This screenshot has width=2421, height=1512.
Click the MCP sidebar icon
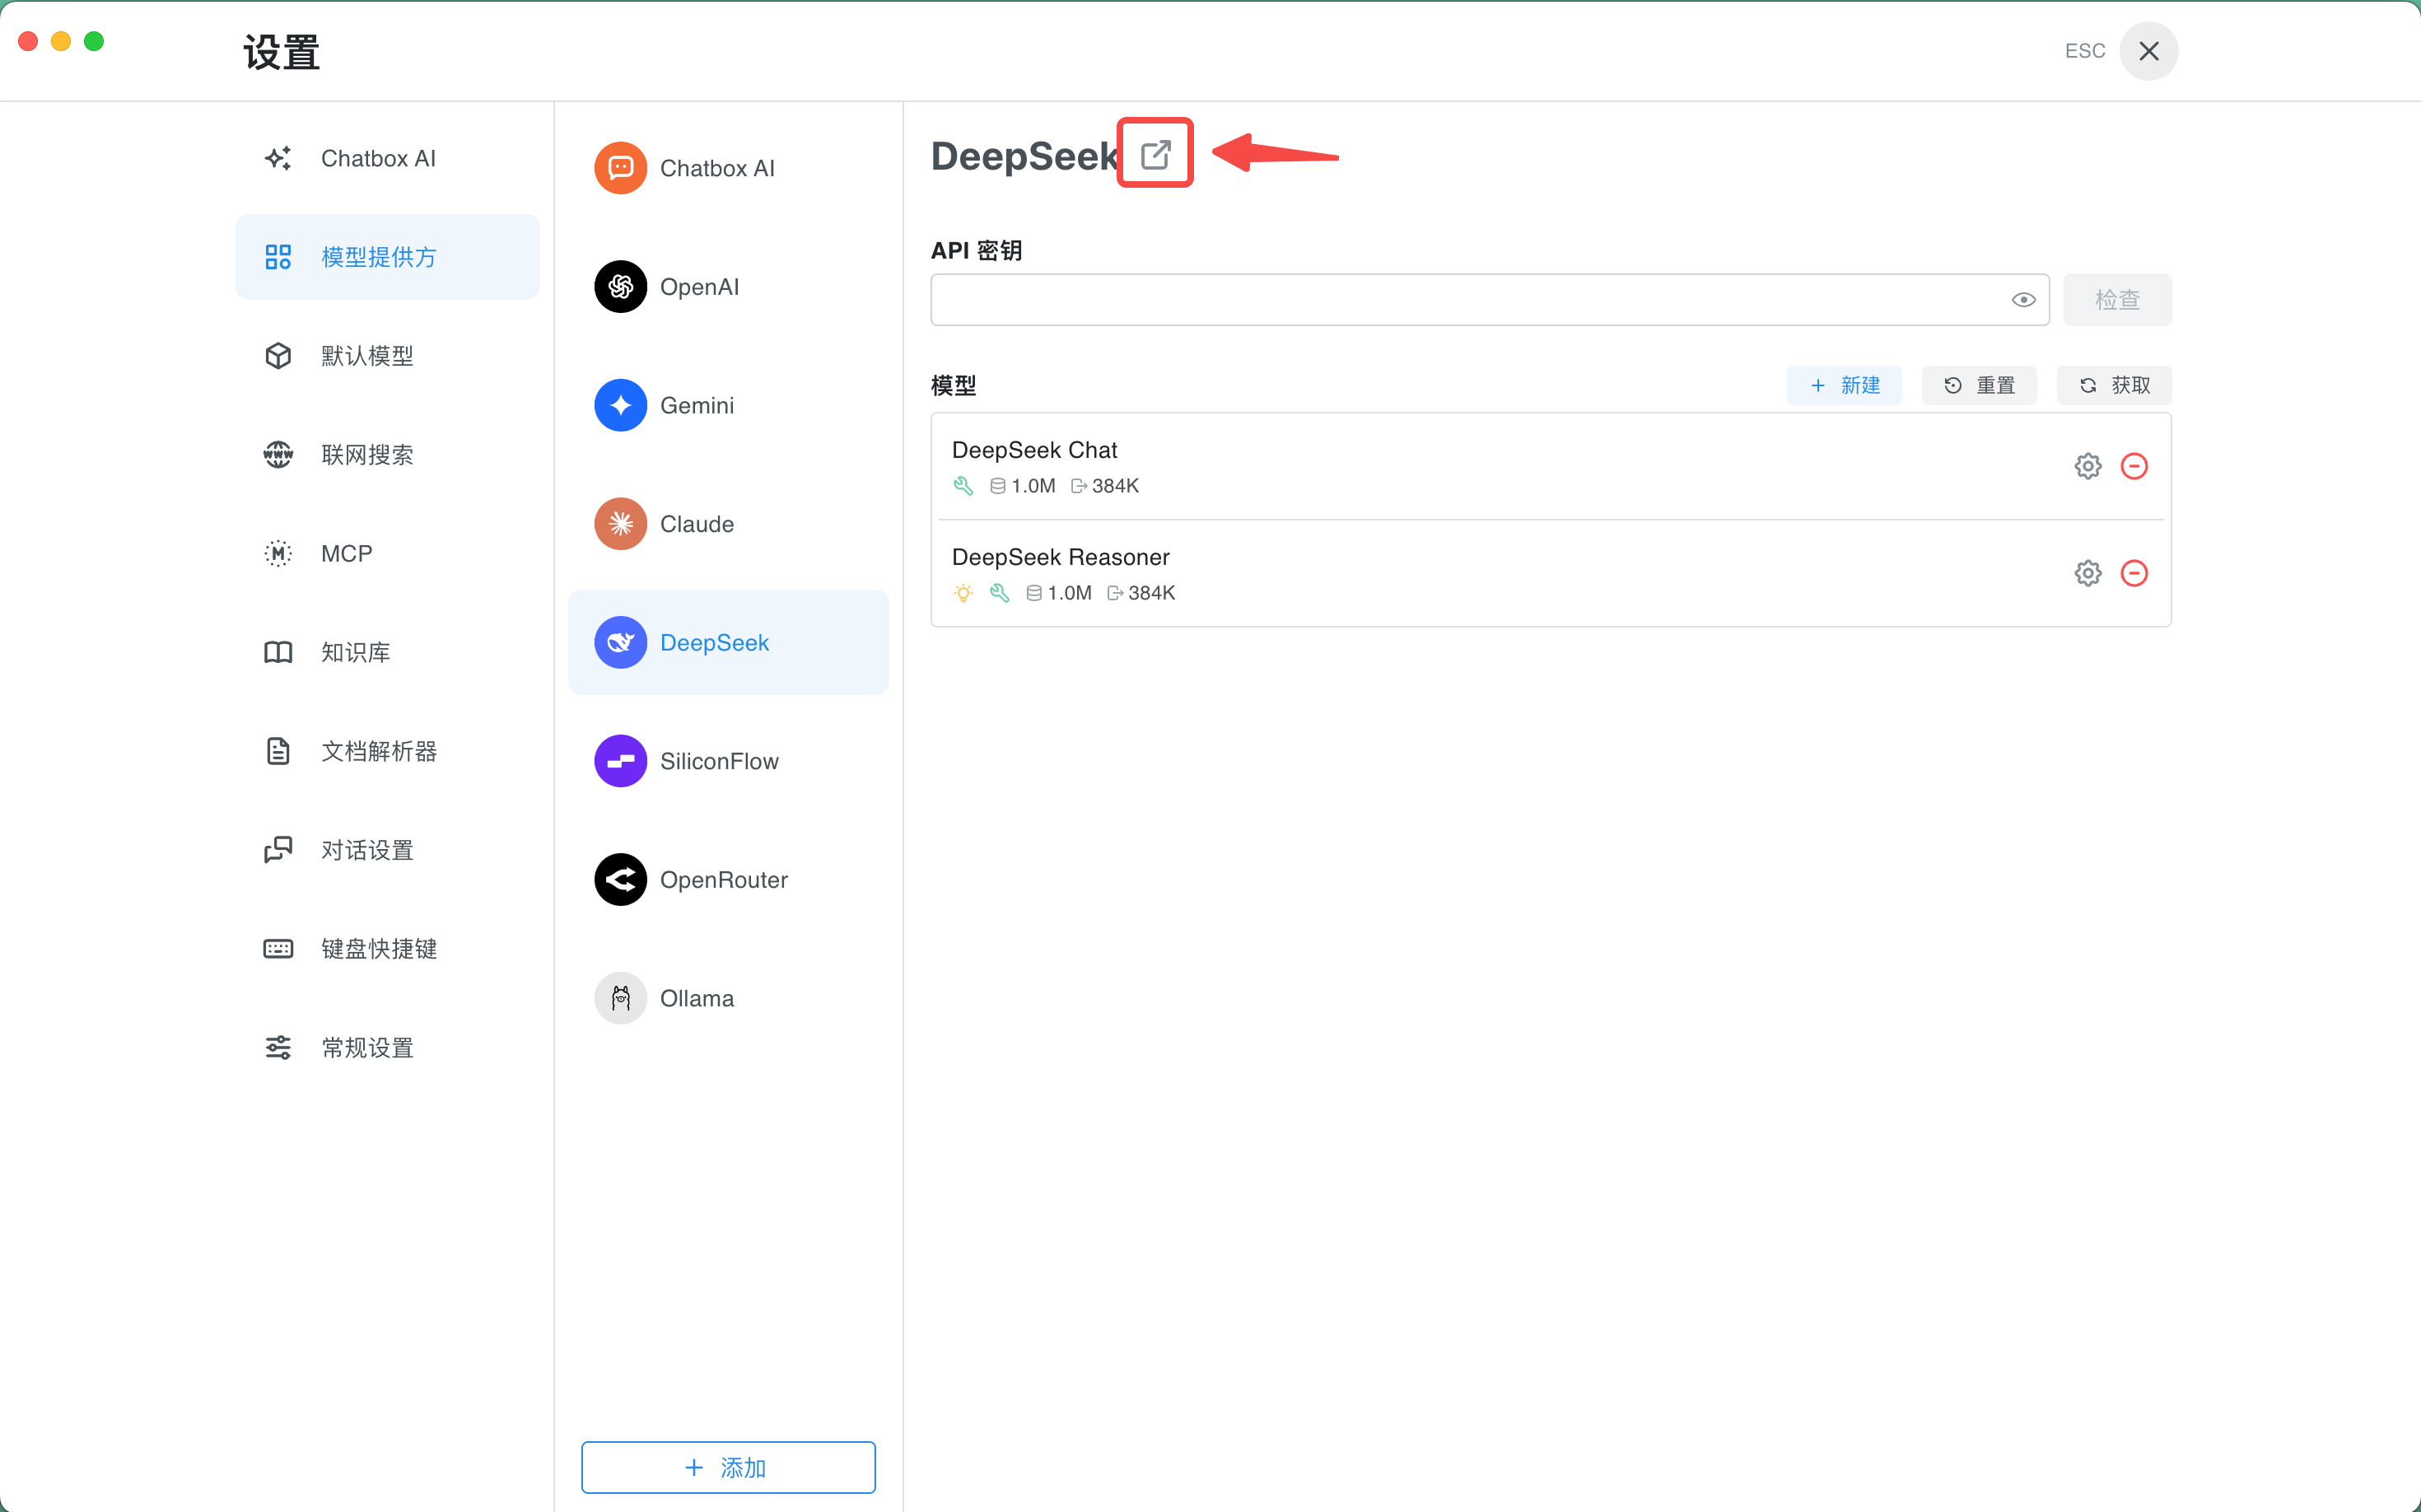pos(278,553)
